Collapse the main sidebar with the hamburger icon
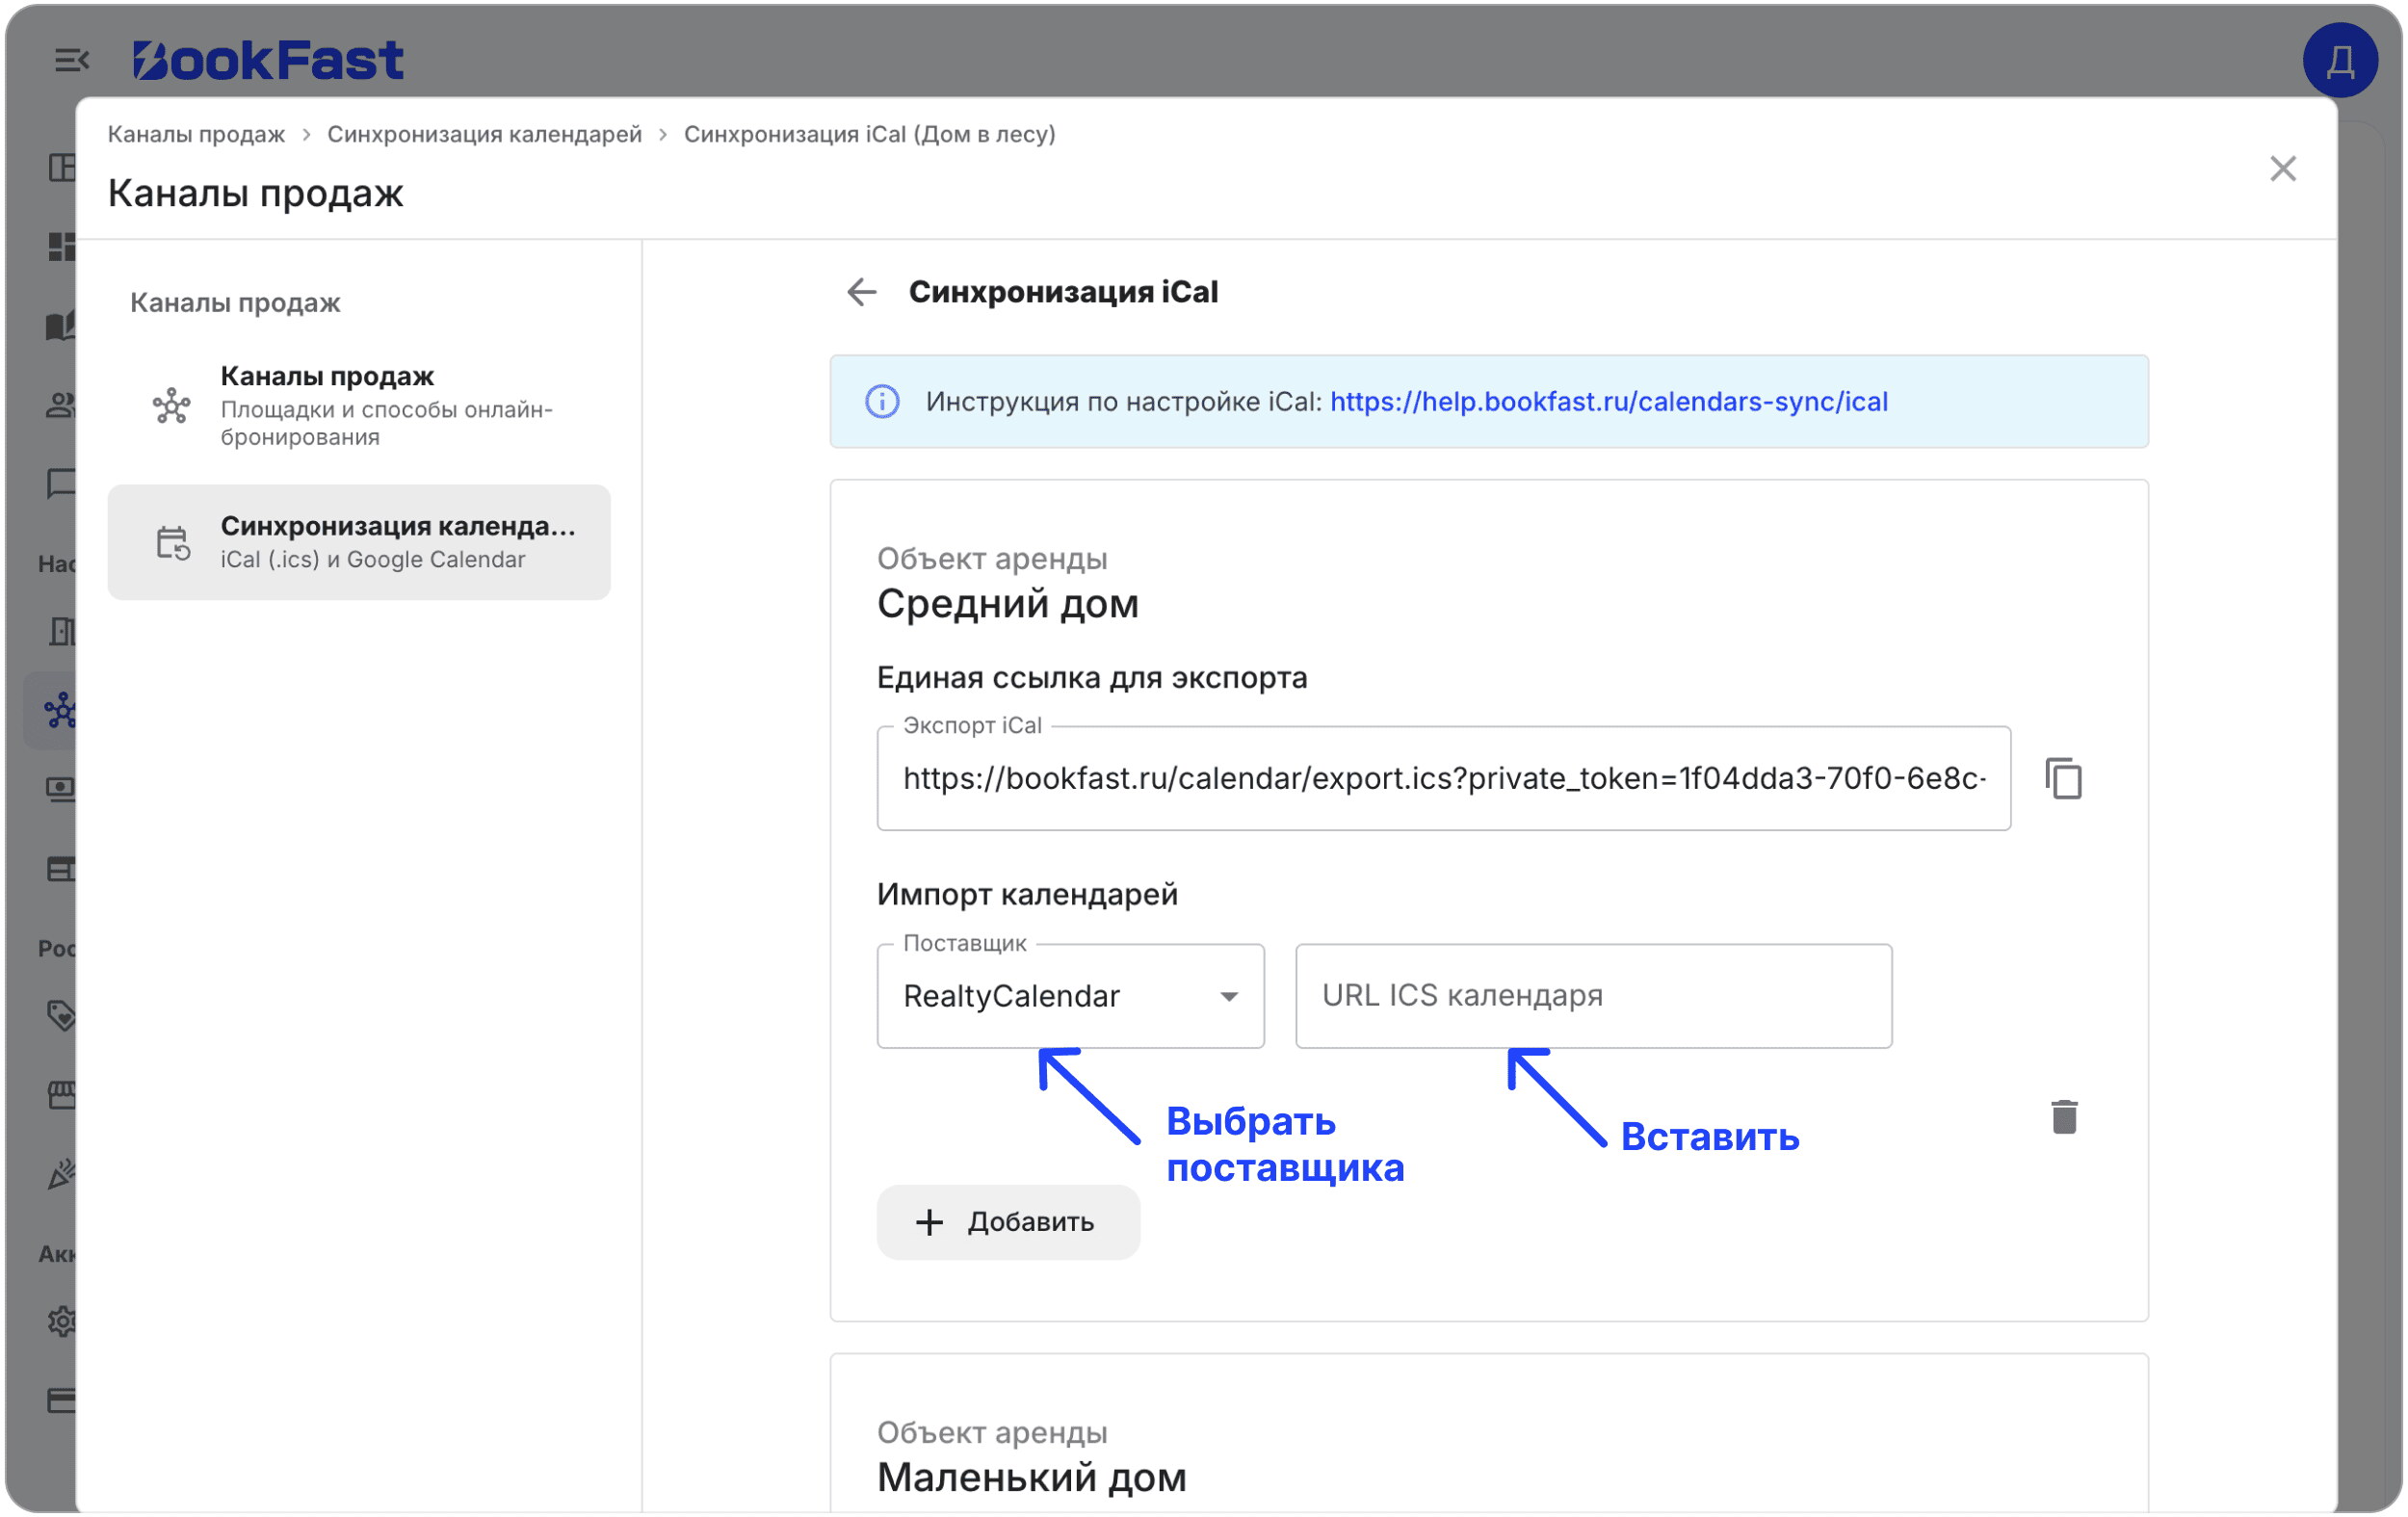 71,60
